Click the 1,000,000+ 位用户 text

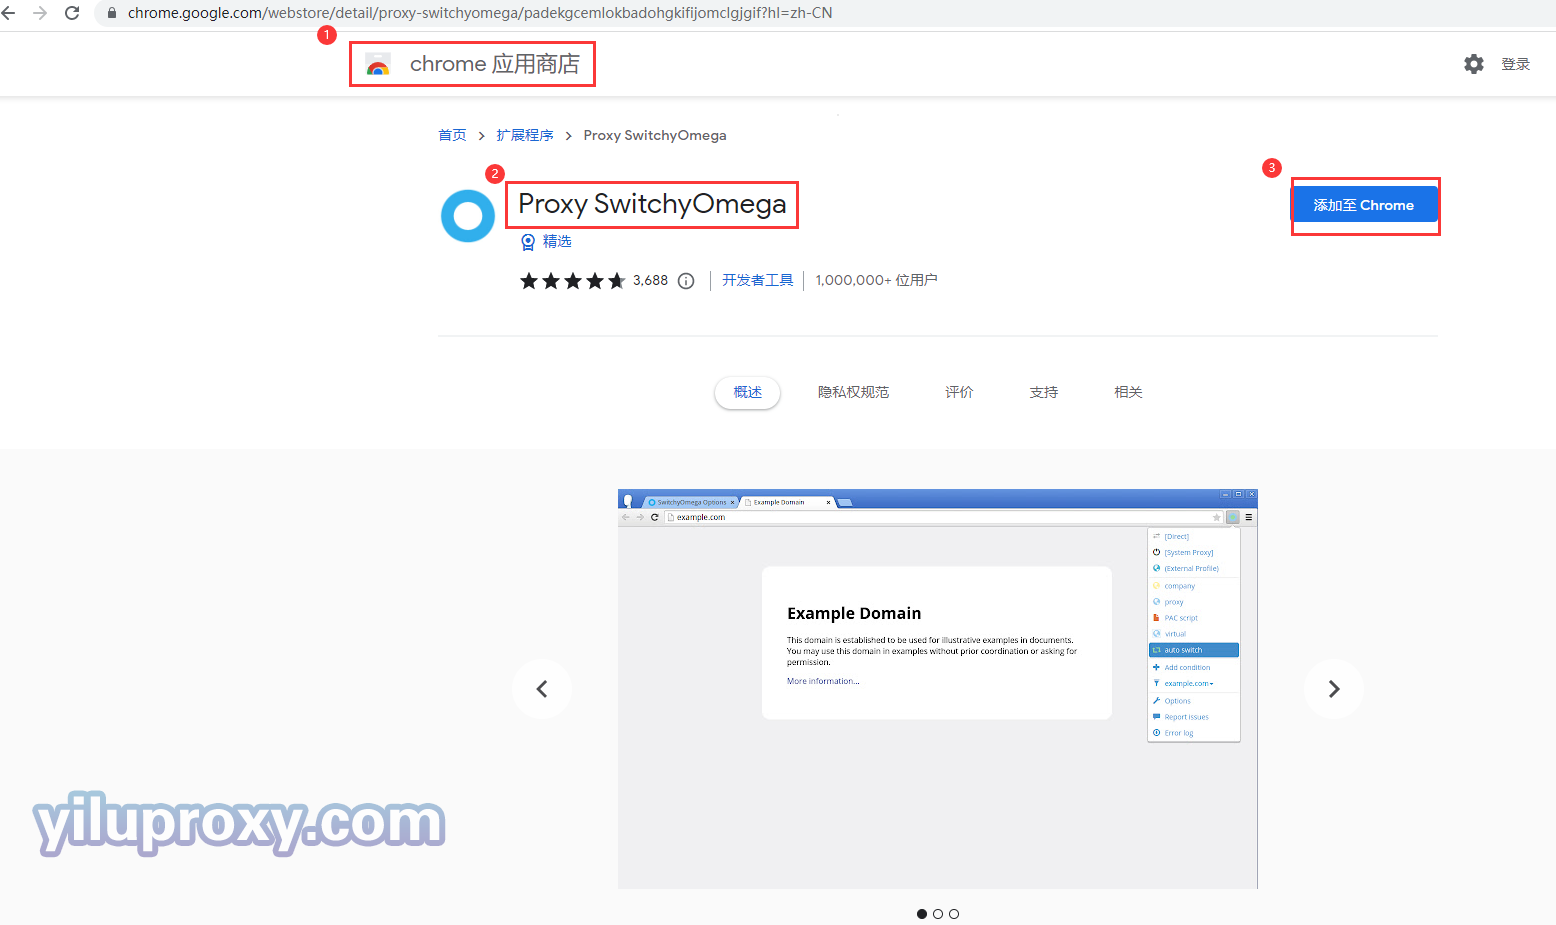tap(876, 280)
